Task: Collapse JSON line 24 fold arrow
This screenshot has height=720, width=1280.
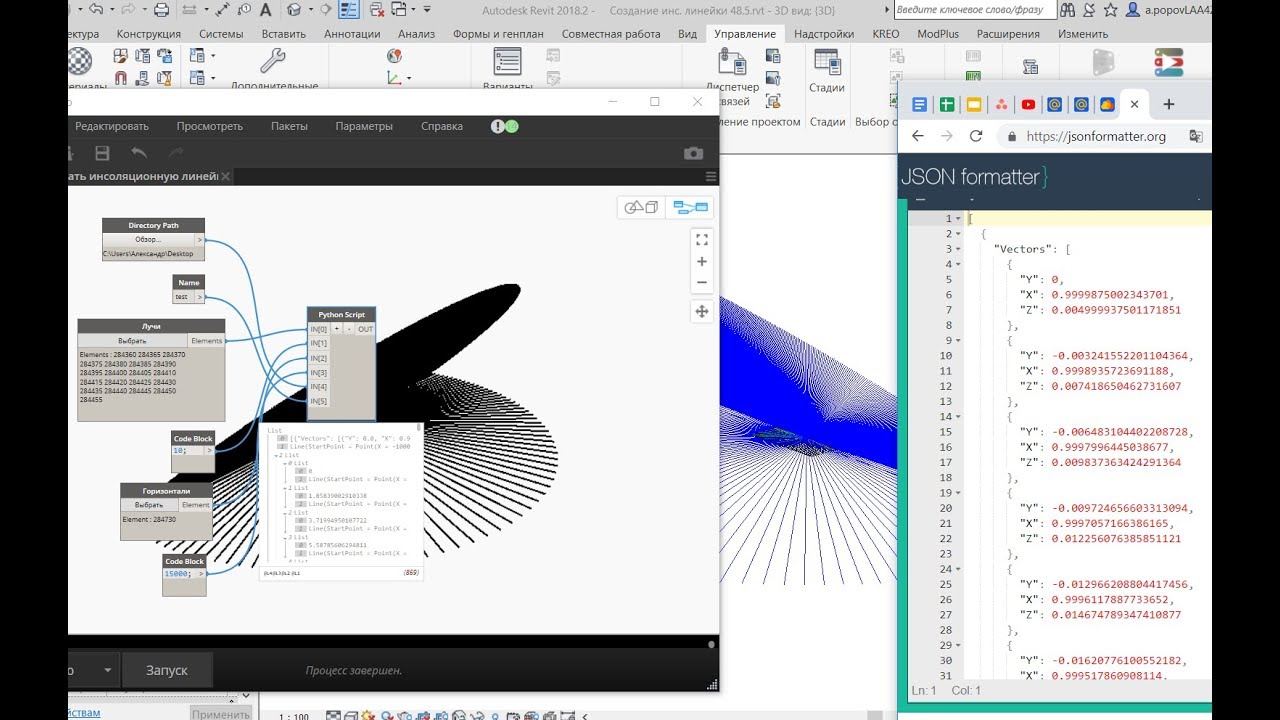Action: point(958,569)
